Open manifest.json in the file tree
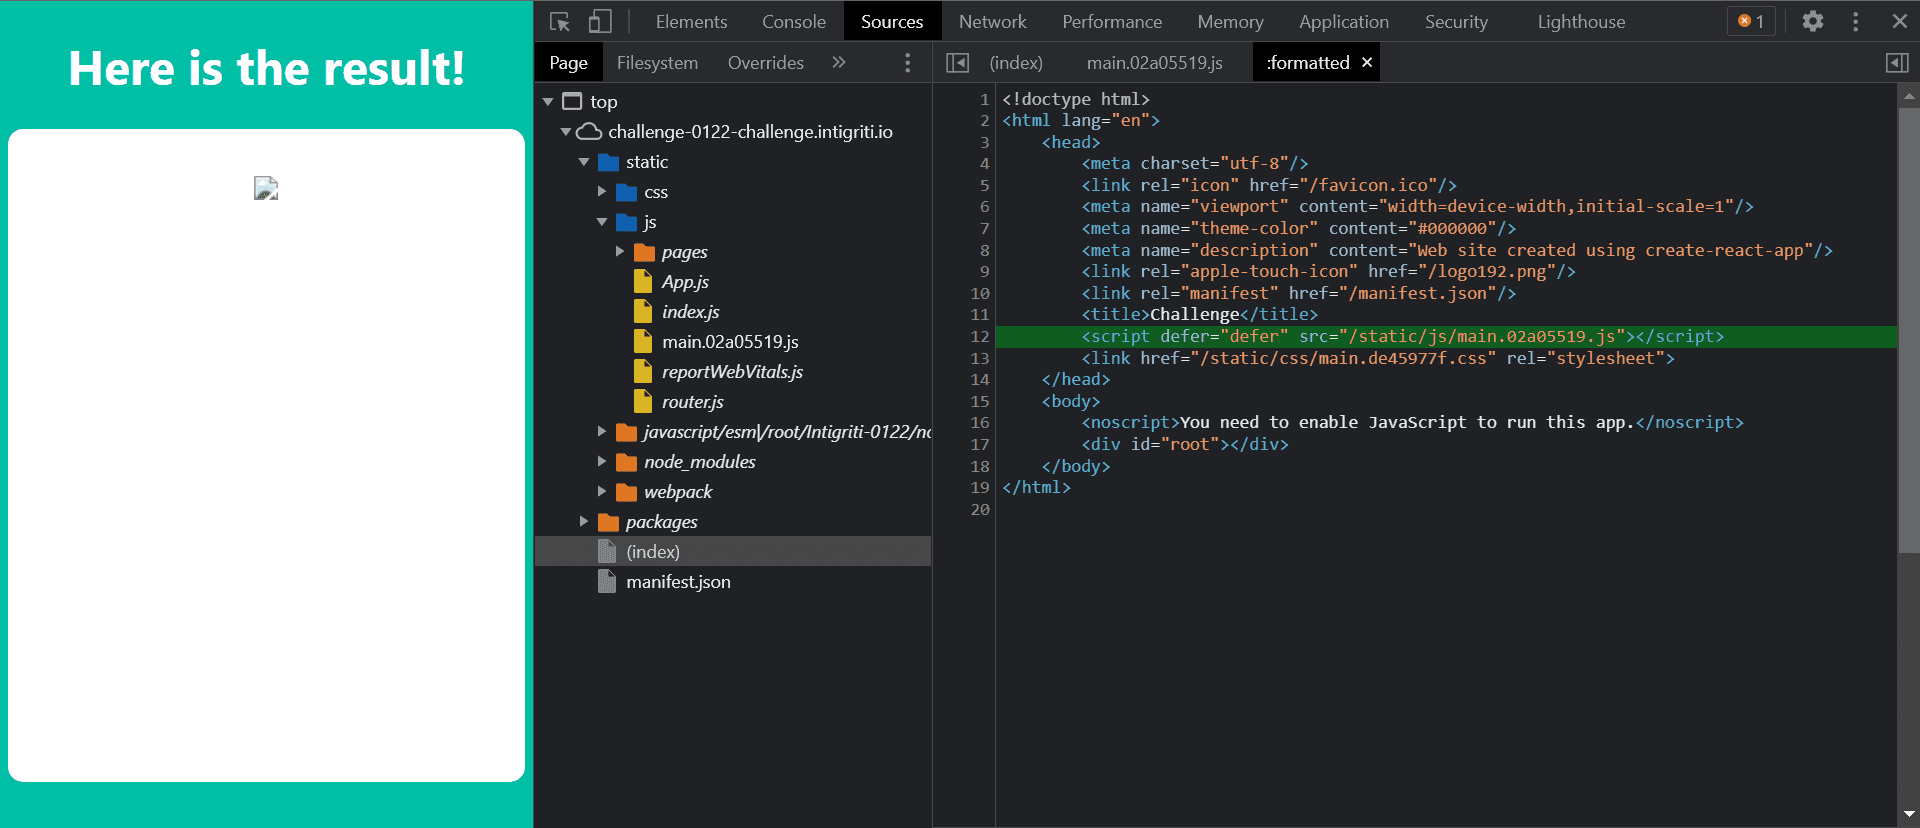Screen dimensions: 1920x828 678,582
